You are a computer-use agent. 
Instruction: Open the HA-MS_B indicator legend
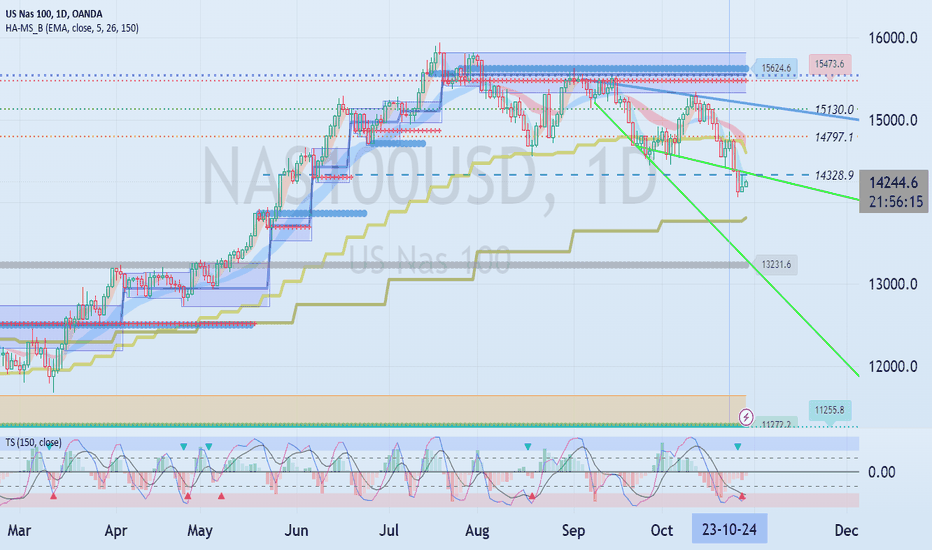(72, 28)
